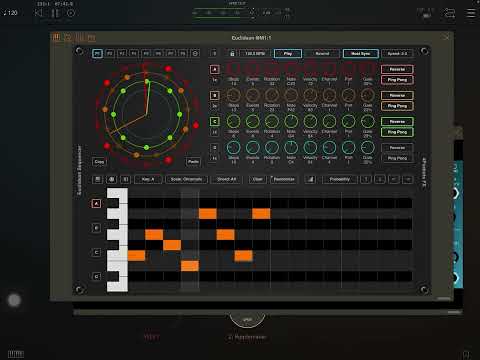
Task: Toggle Ping Pong for track C
Action: coord(397,132)
